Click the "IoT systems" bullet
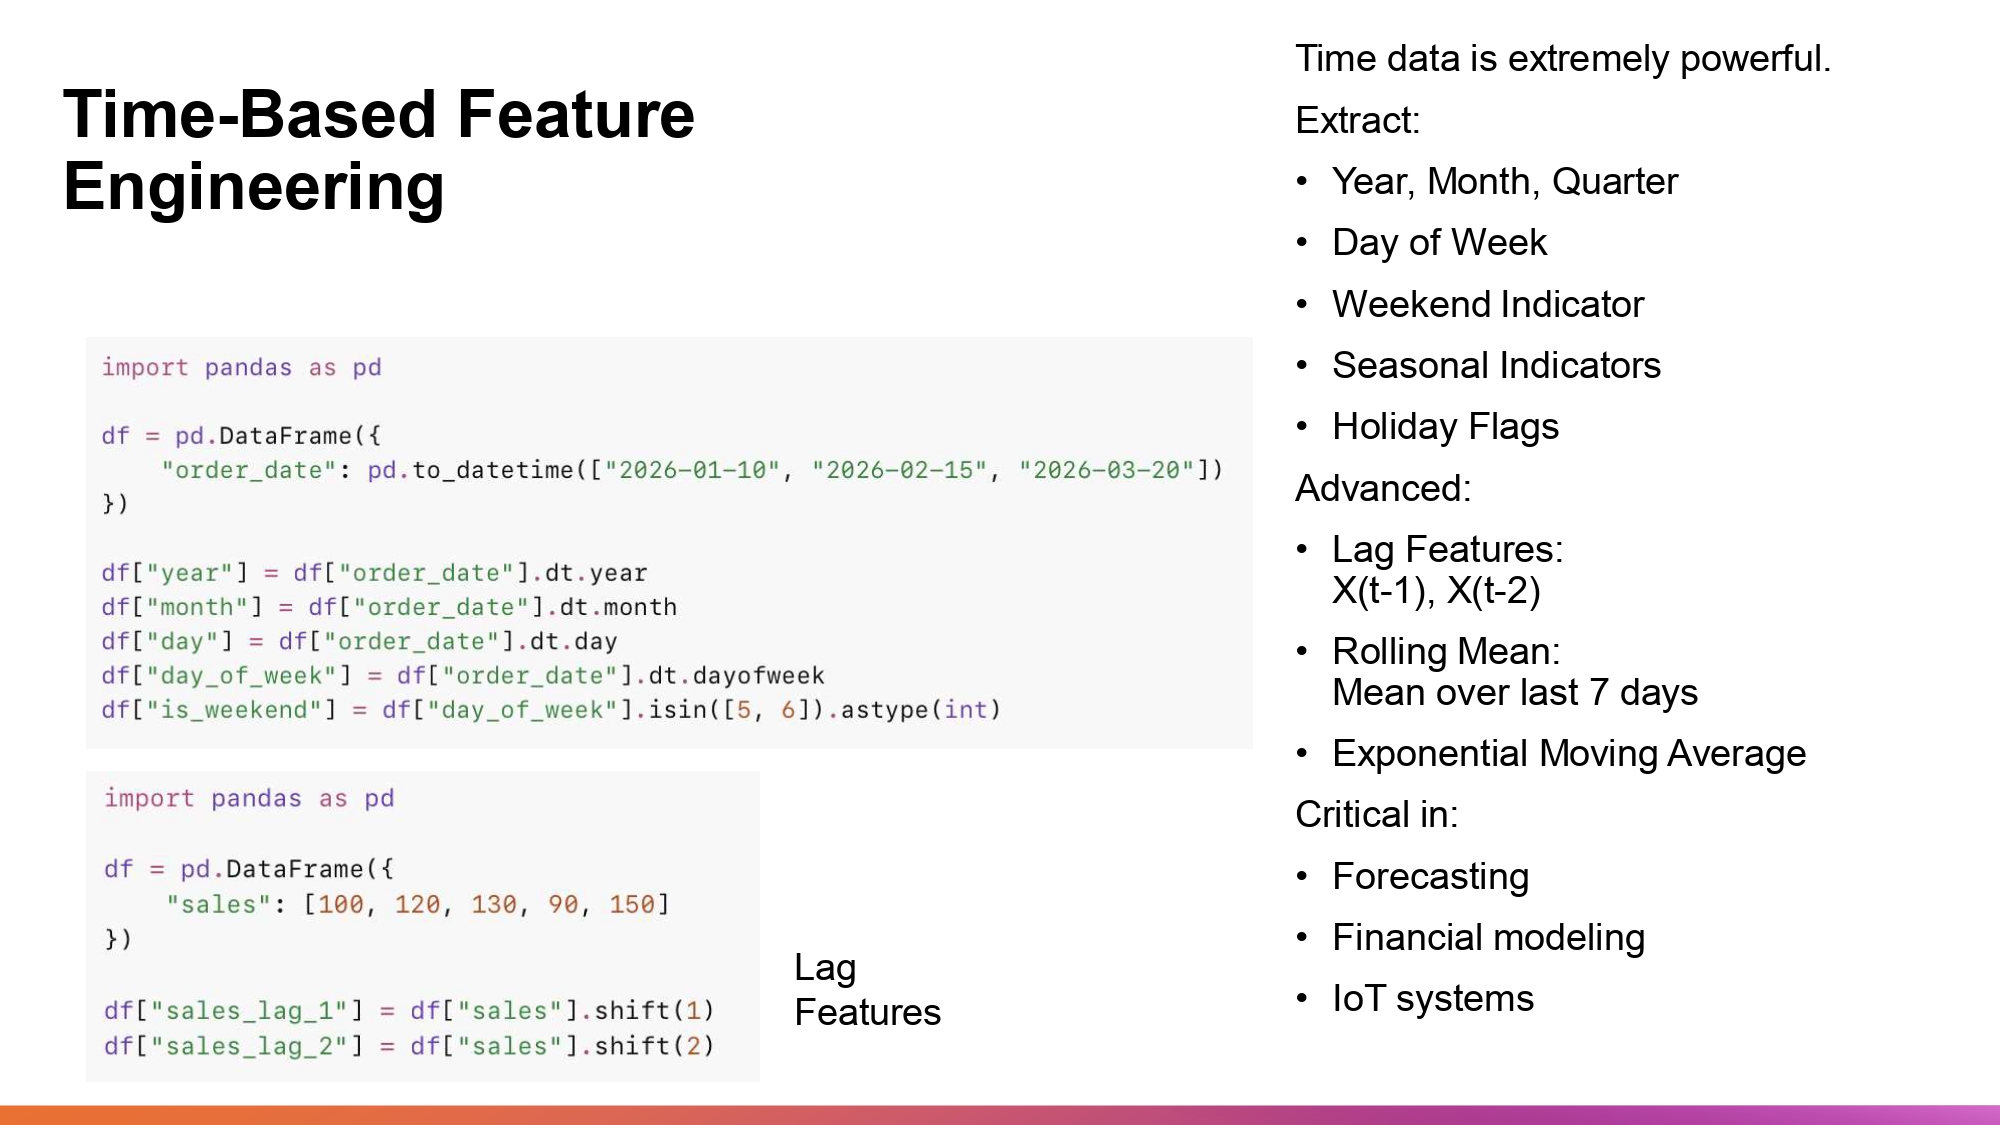The width and height of the screenshot is (2000, 1125). 1432,999
